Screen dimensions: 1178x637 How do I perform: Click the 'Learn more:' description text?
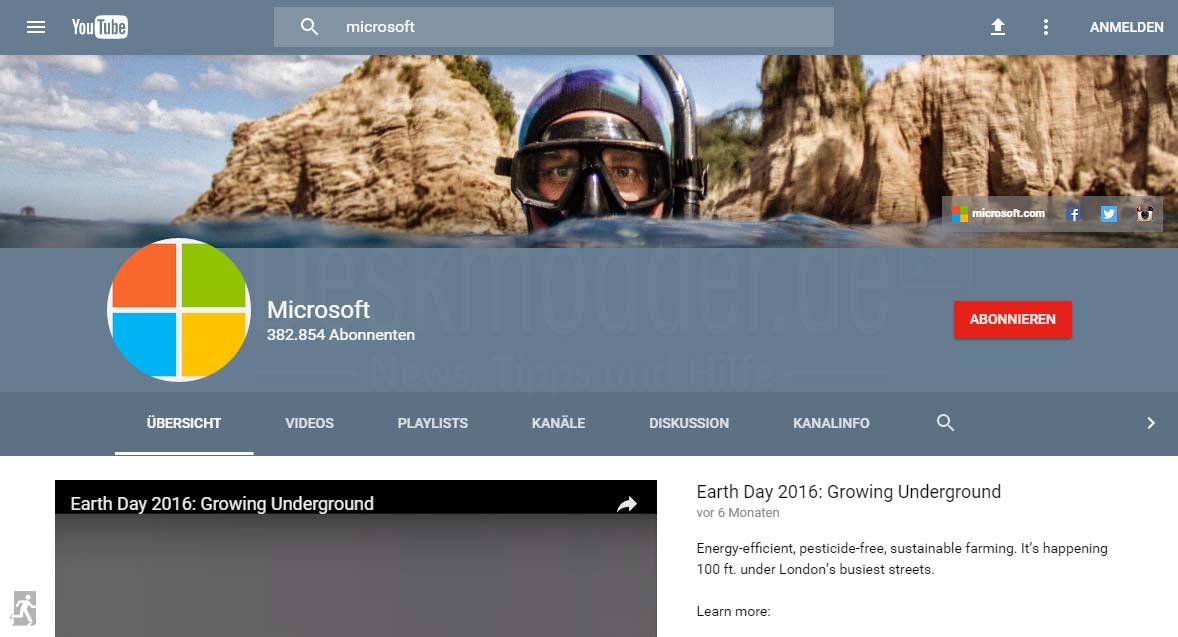[733, 611]
